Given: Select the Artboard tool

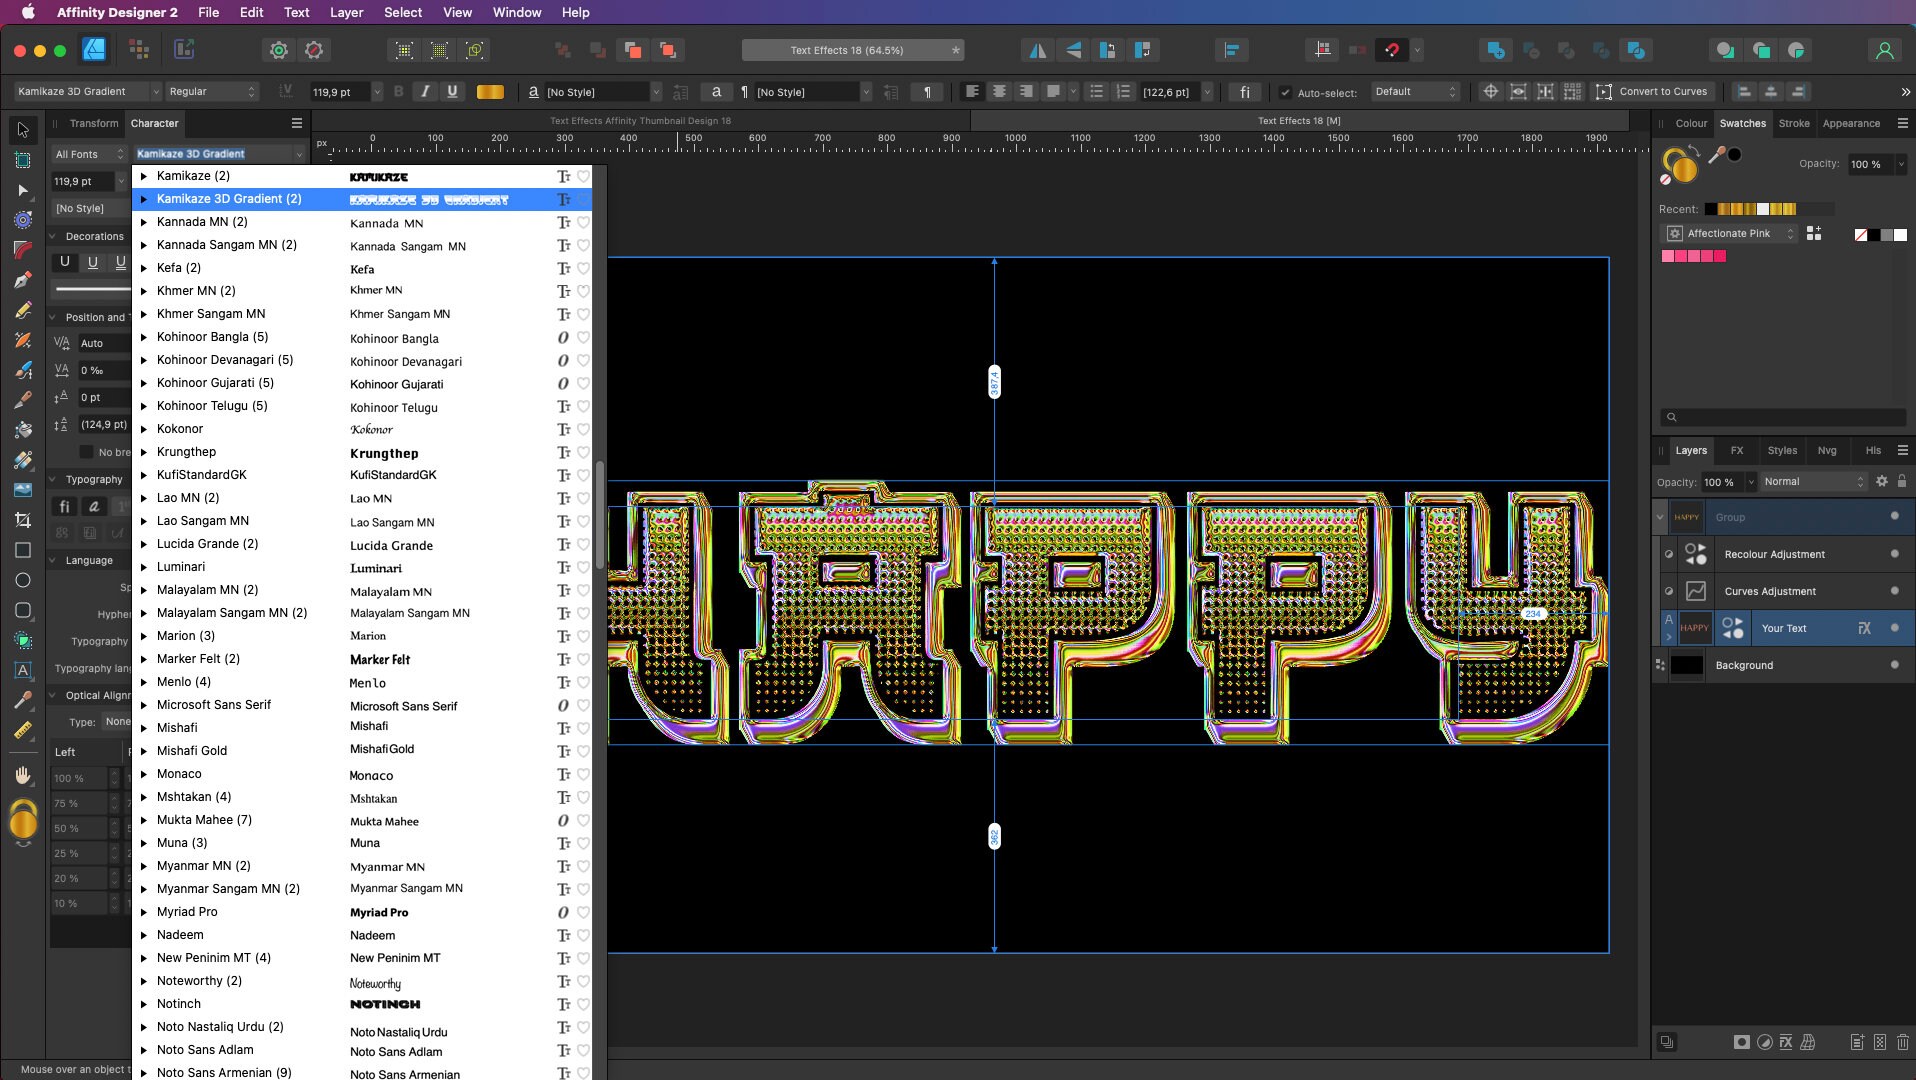Looking at the screenshot, I should (x=23, y=160).
